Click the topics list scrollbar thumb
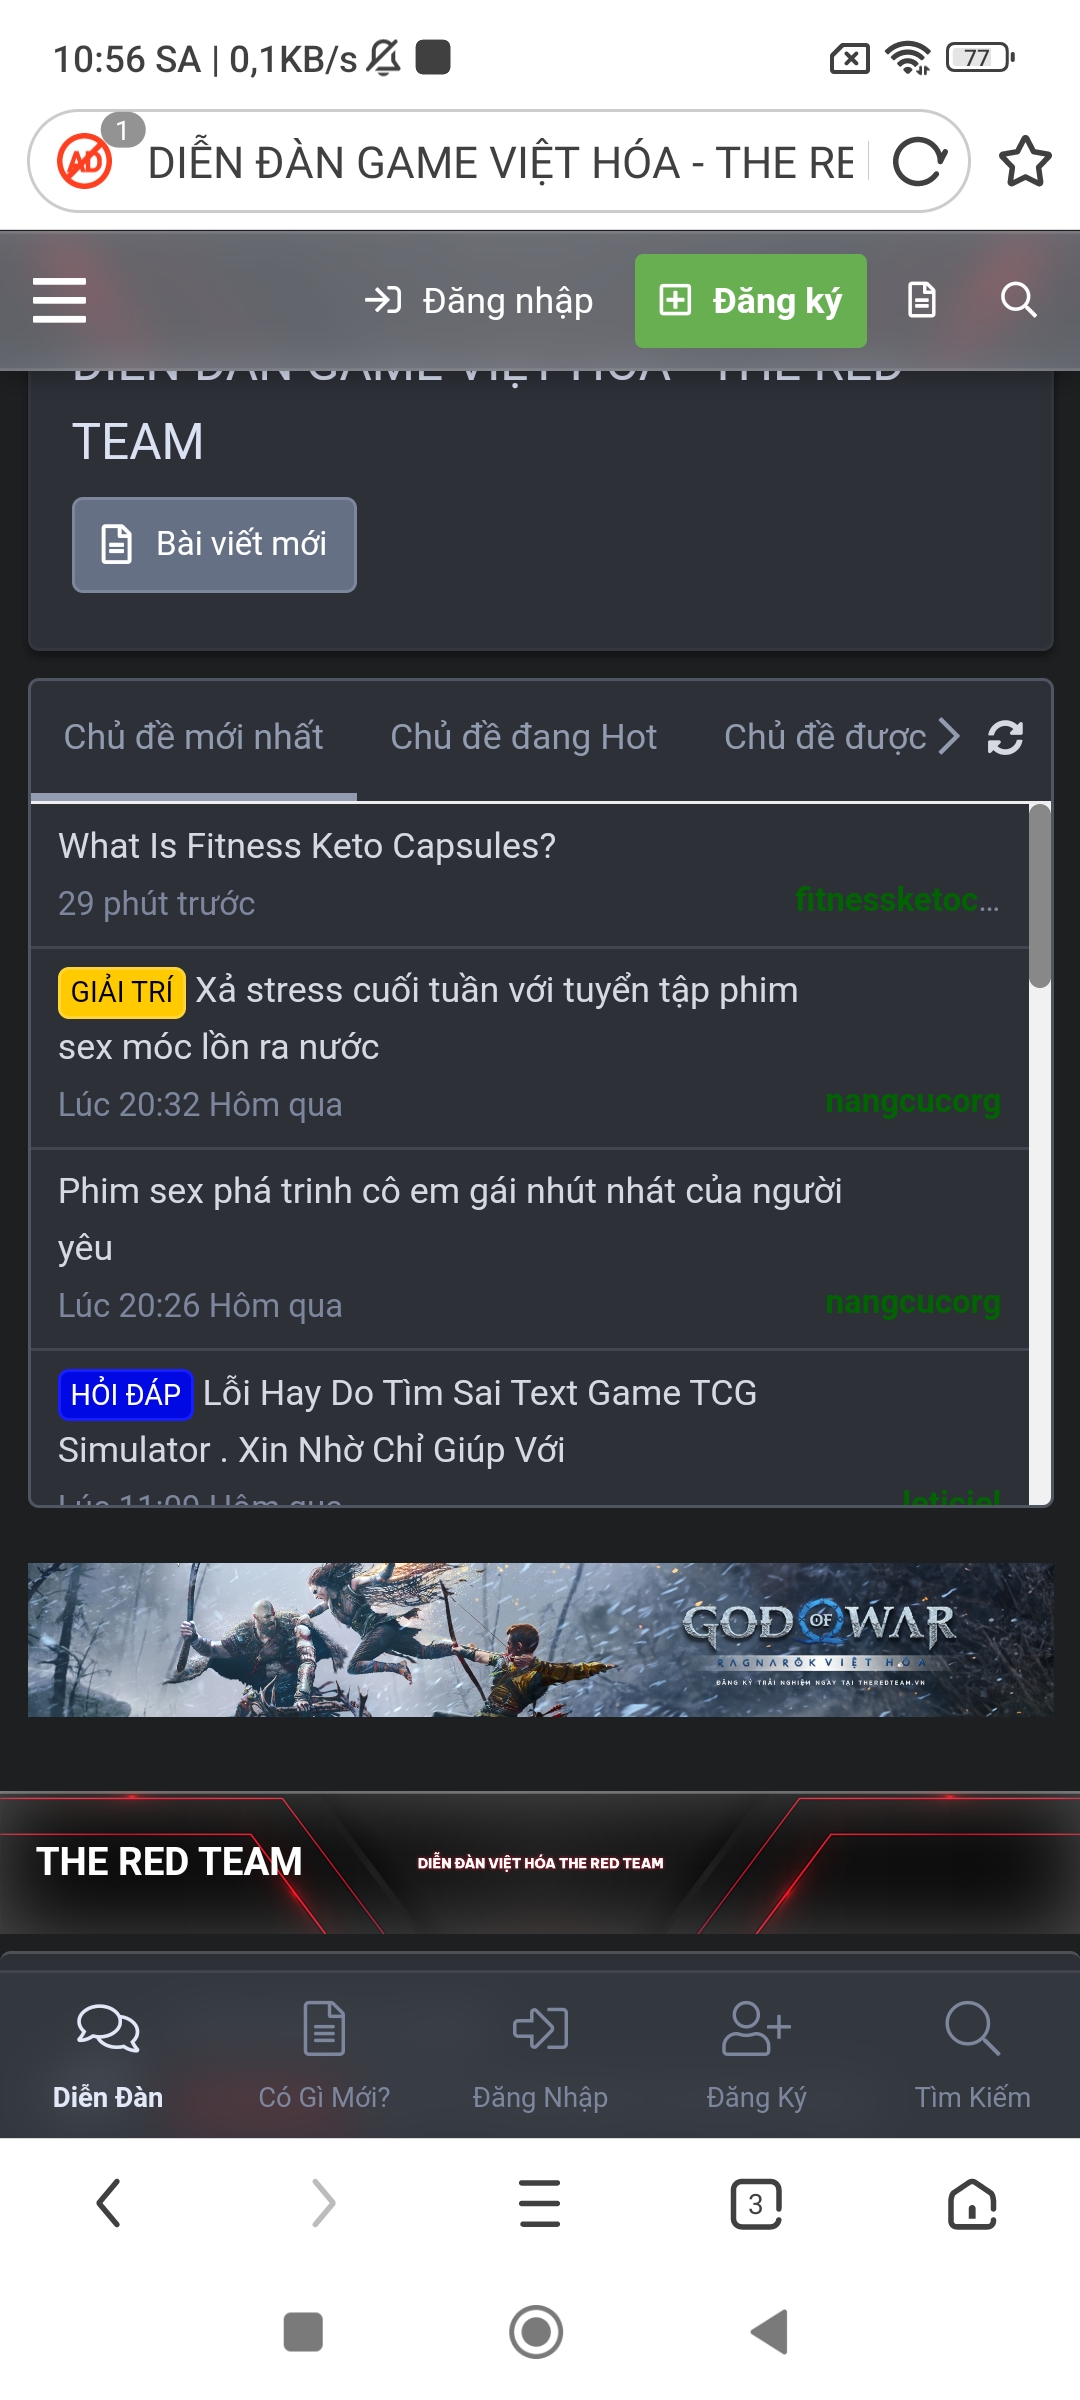Viewport: 1080px width, 2400px height. click(x=1040, y=895)
